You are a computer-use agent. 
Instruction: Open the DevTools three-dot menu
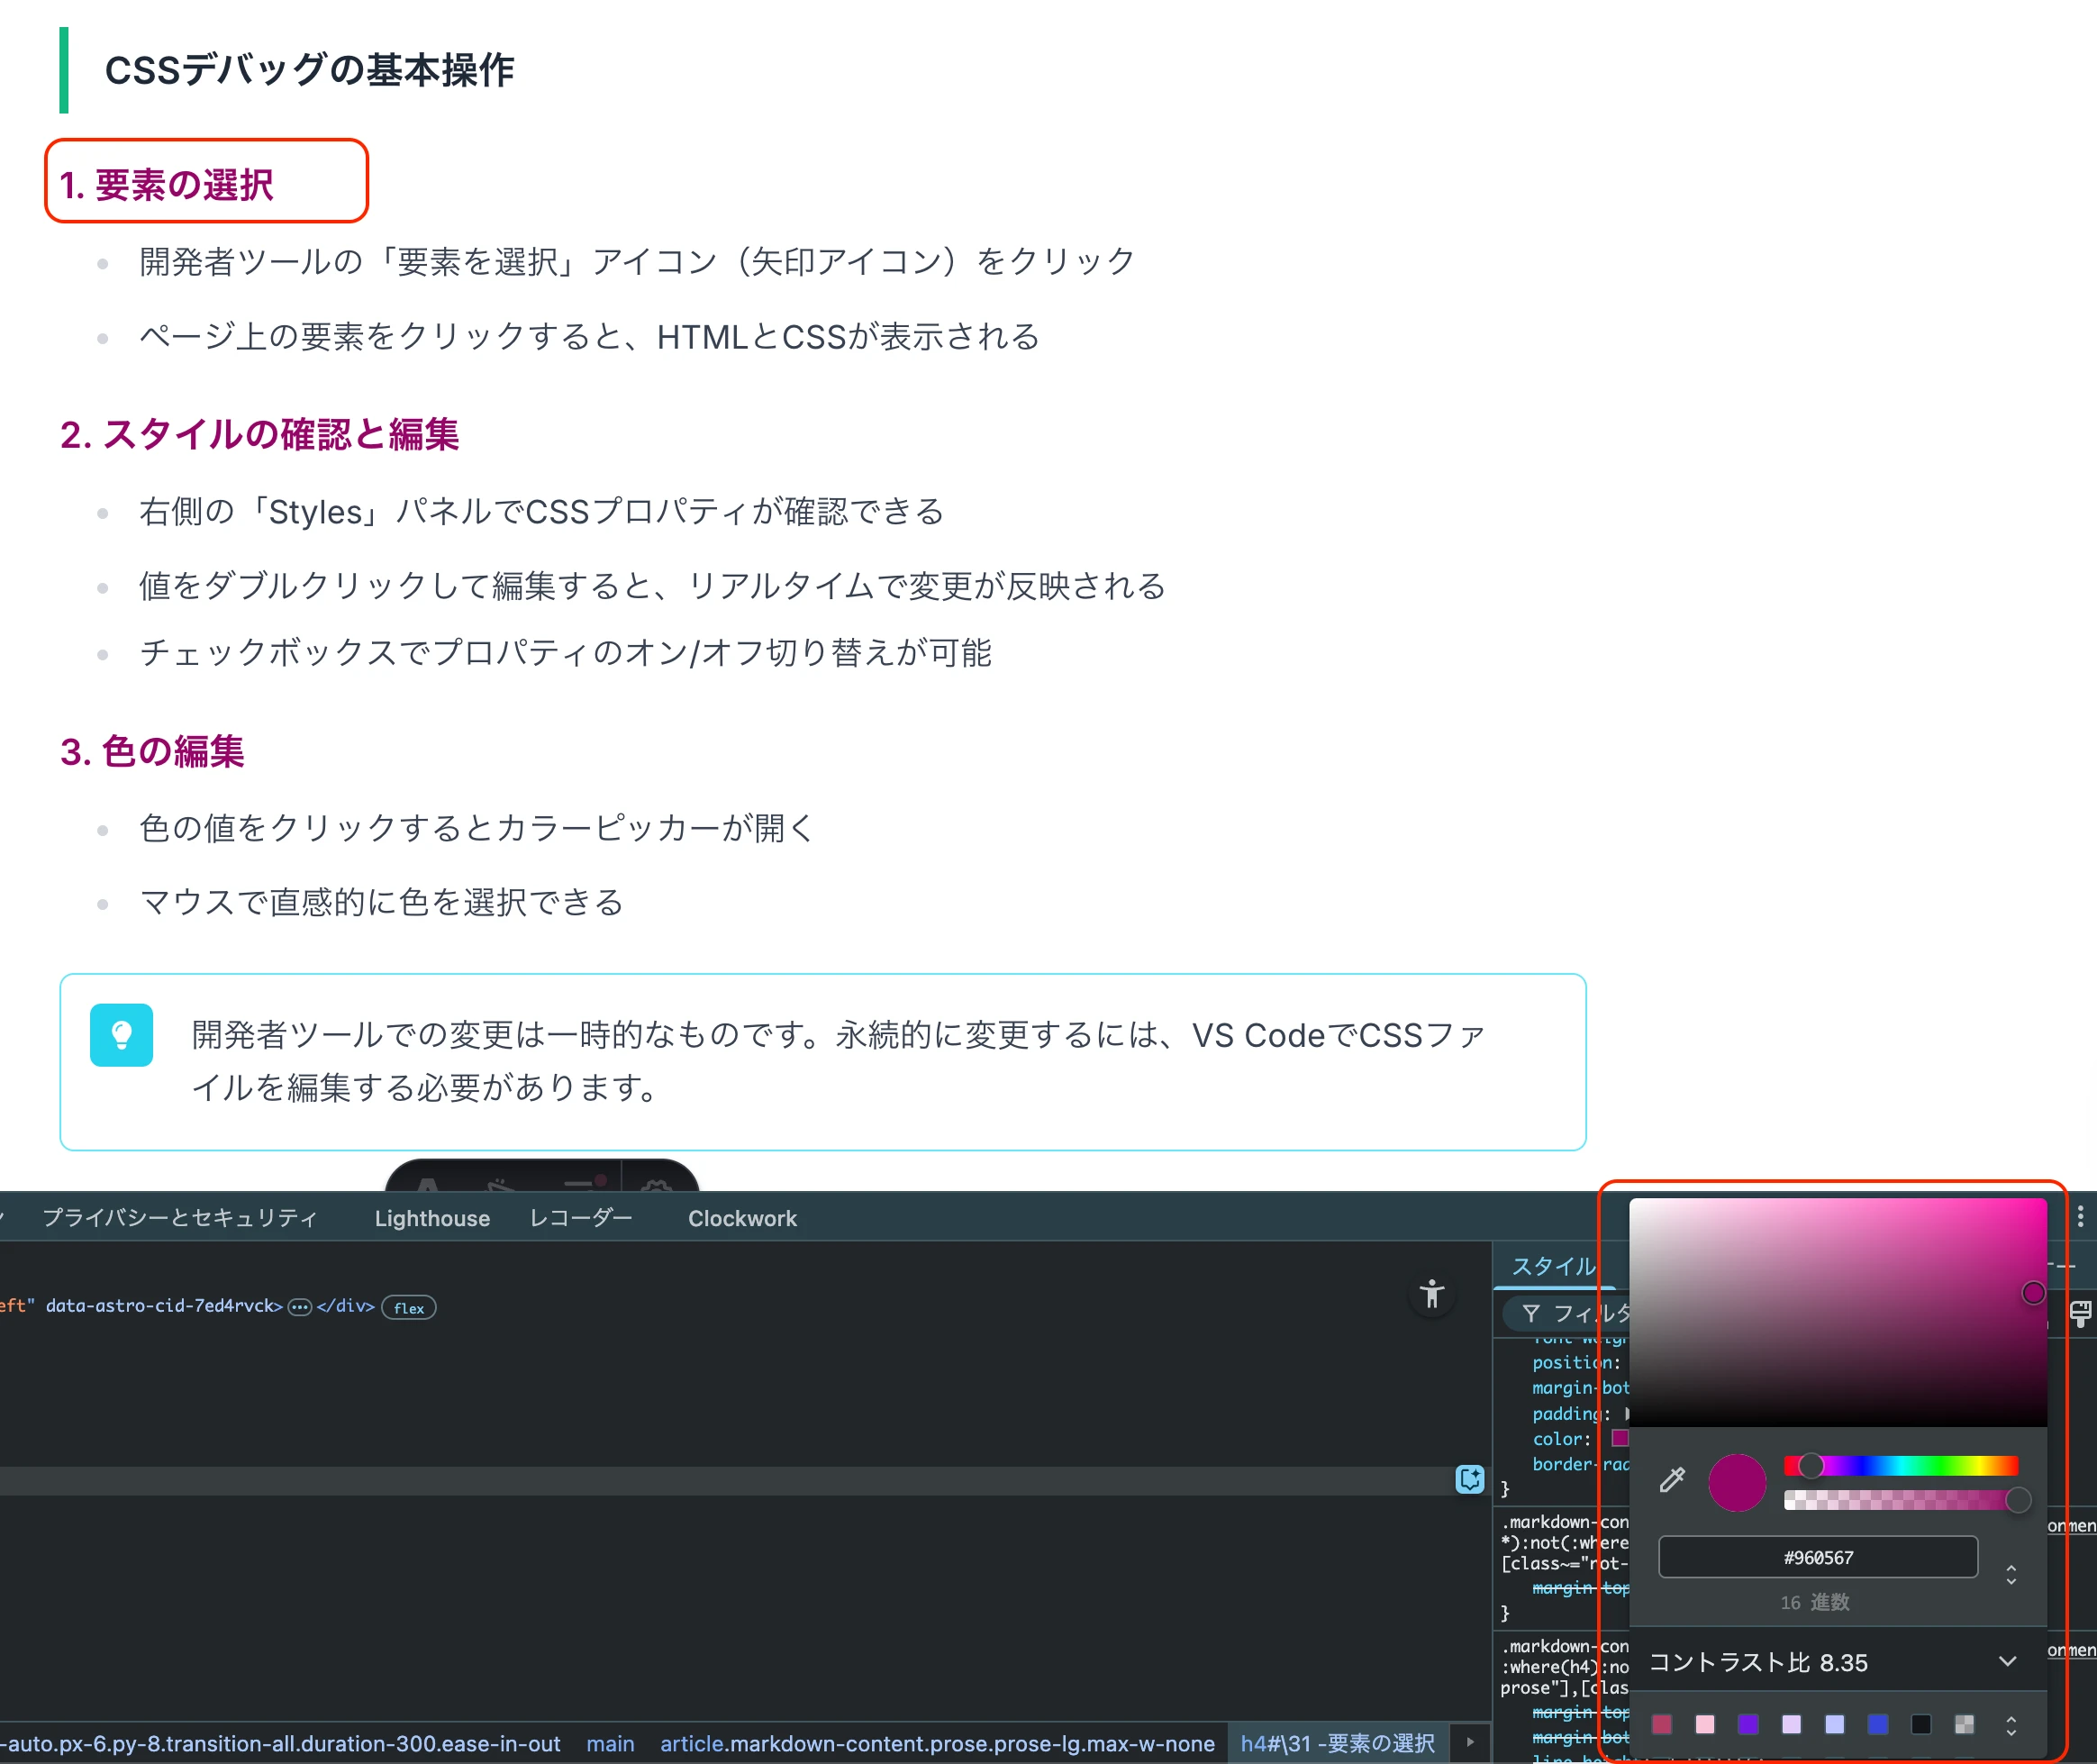click(x=2080, y=1216)
